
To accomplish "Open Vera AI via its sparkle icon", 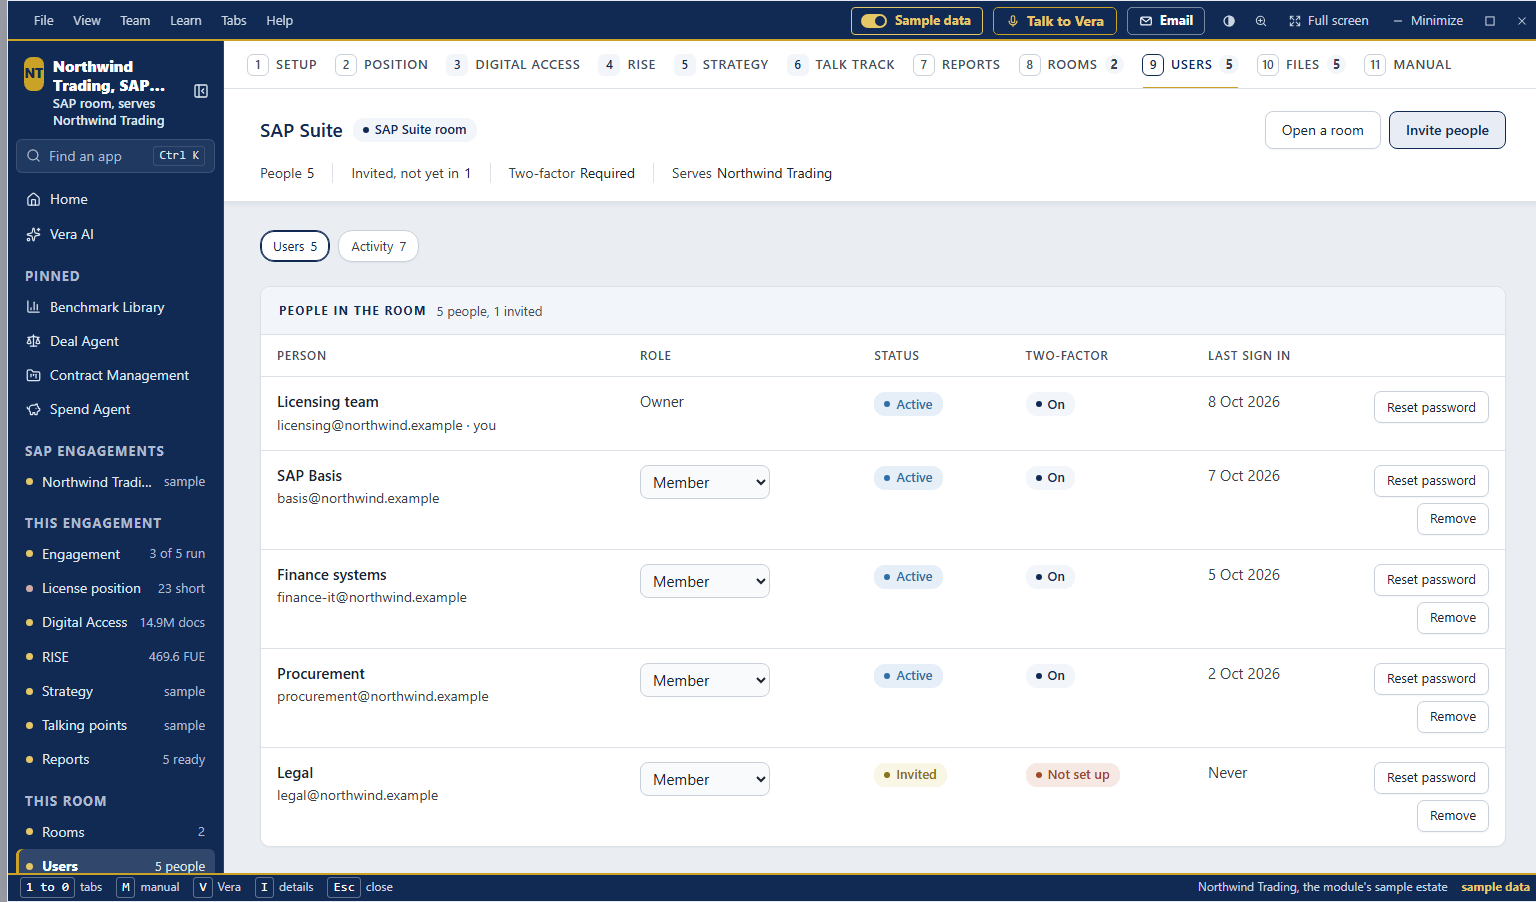I will pyautogui.click(x=34, y=234).
